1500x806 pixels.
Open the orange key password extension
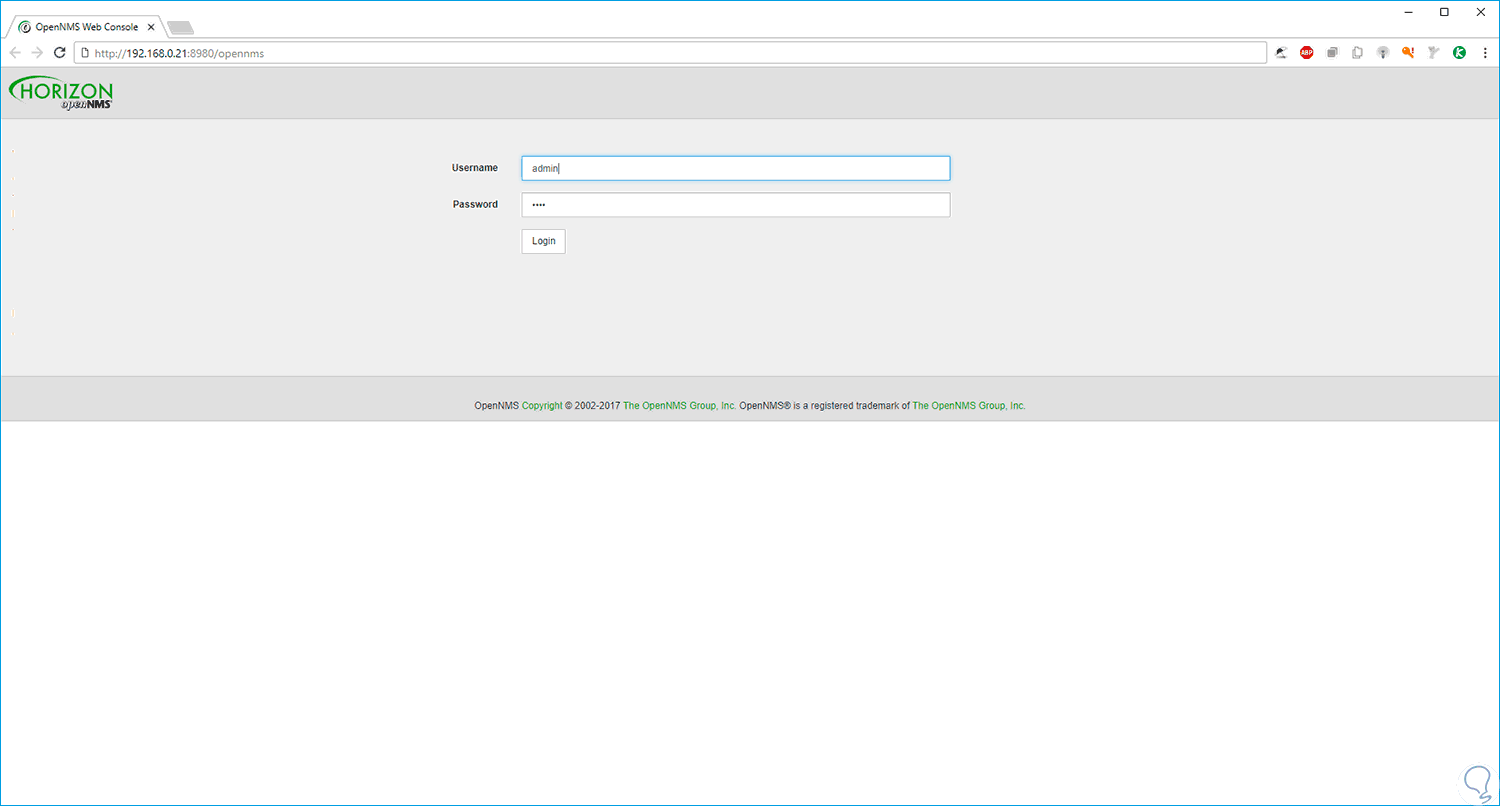click(x=1408, y=53)
